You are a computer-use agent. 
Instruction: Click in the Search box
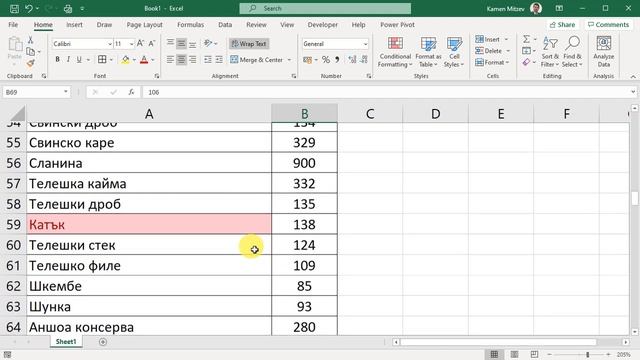tap(325, 9)
